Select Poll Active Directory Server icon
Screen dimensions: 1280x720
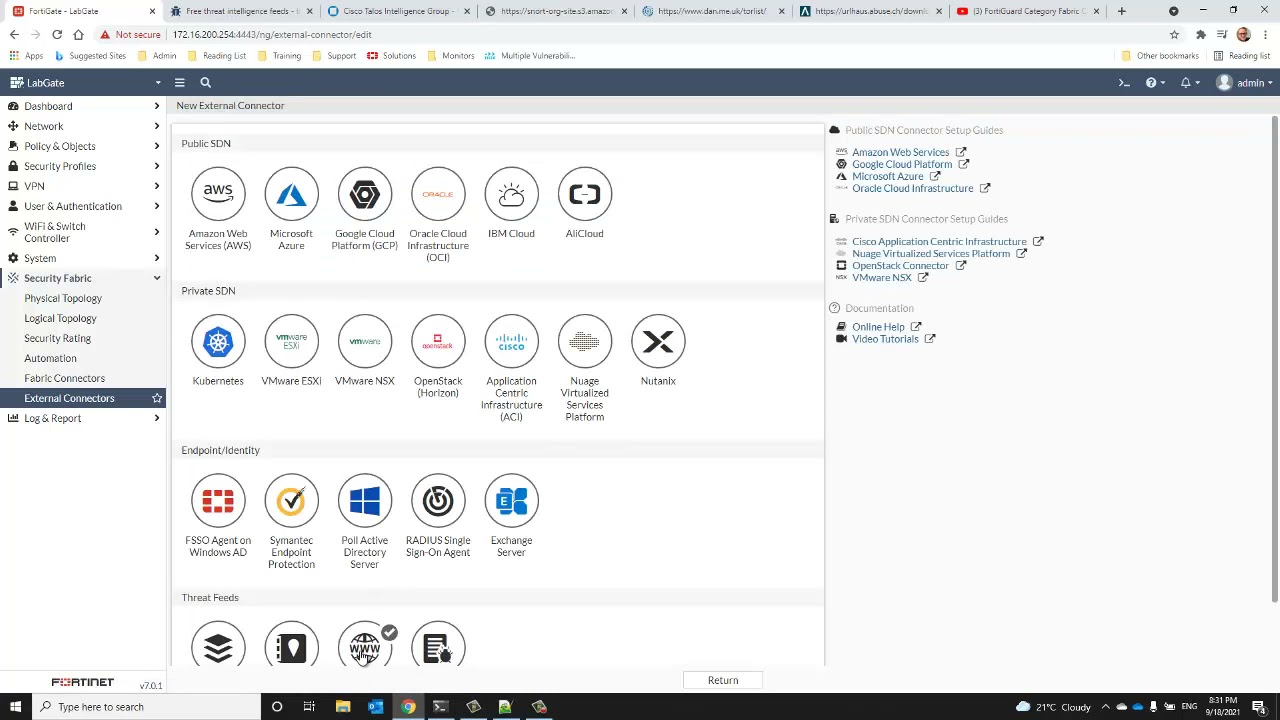pyautogui.click(x=364, y=501)
